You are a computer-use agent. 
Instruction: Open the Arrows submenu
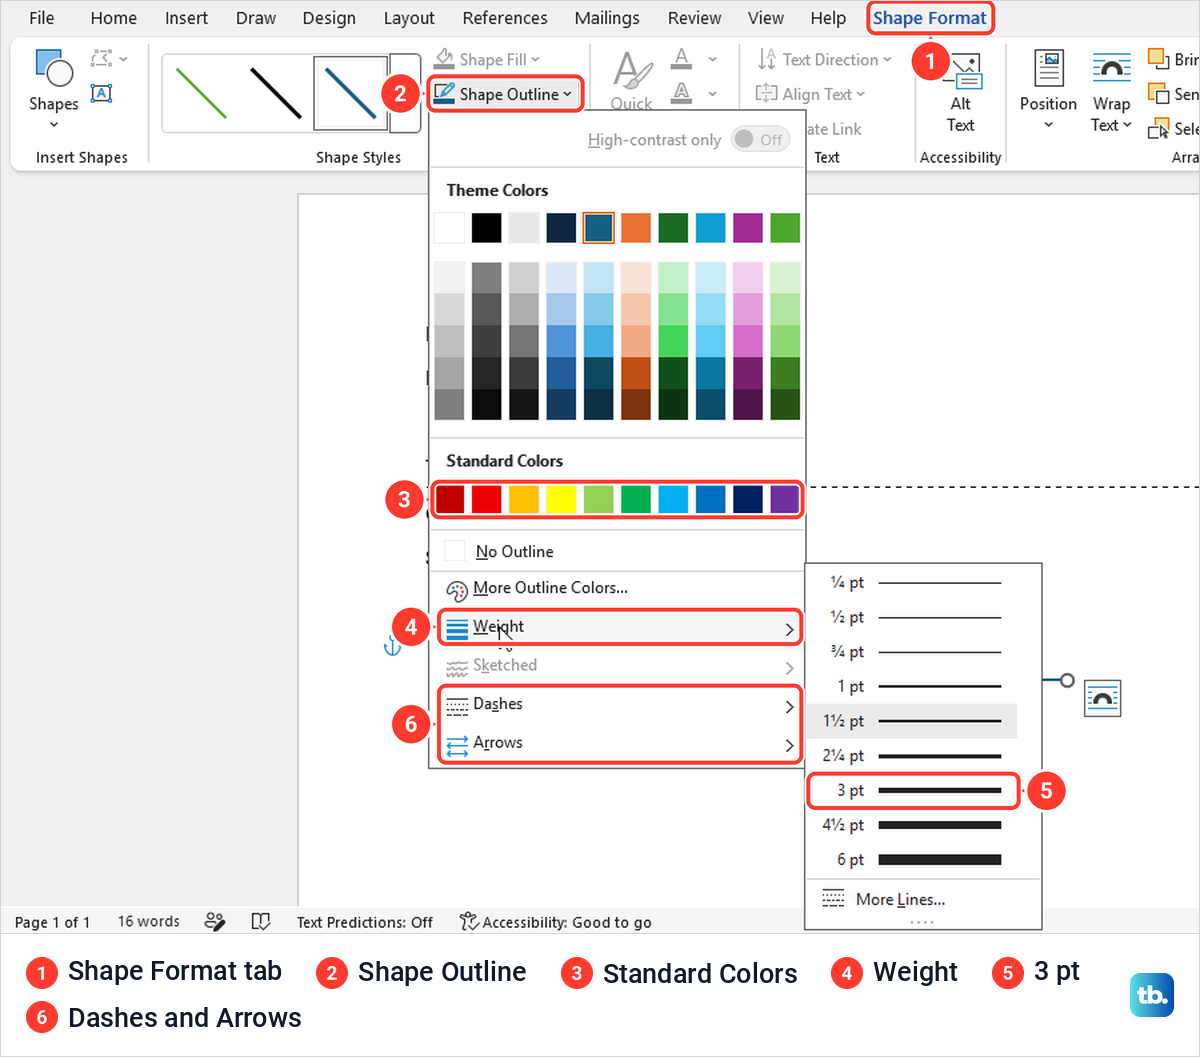[x=619, y=743]
